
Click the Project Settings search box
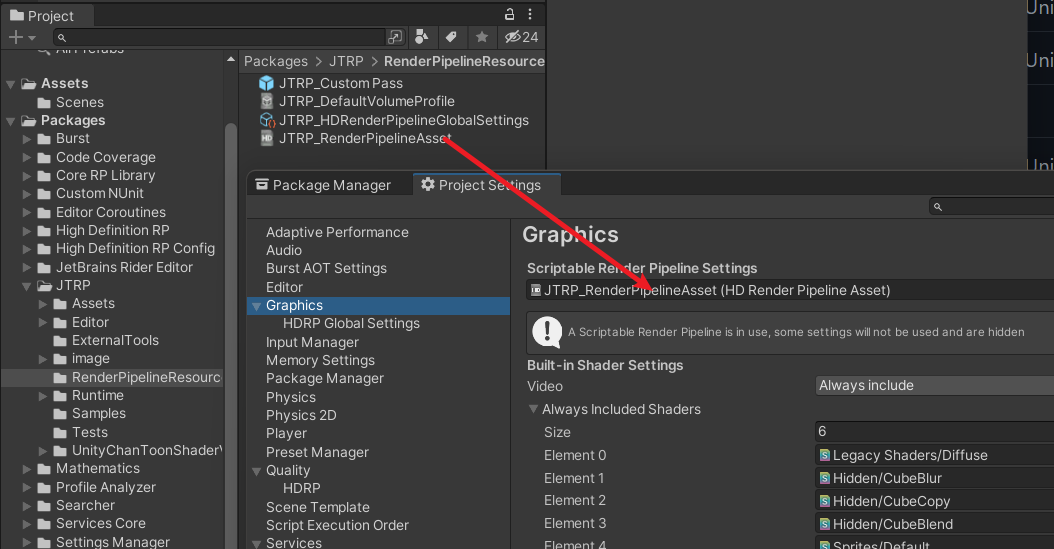[991, 206]
